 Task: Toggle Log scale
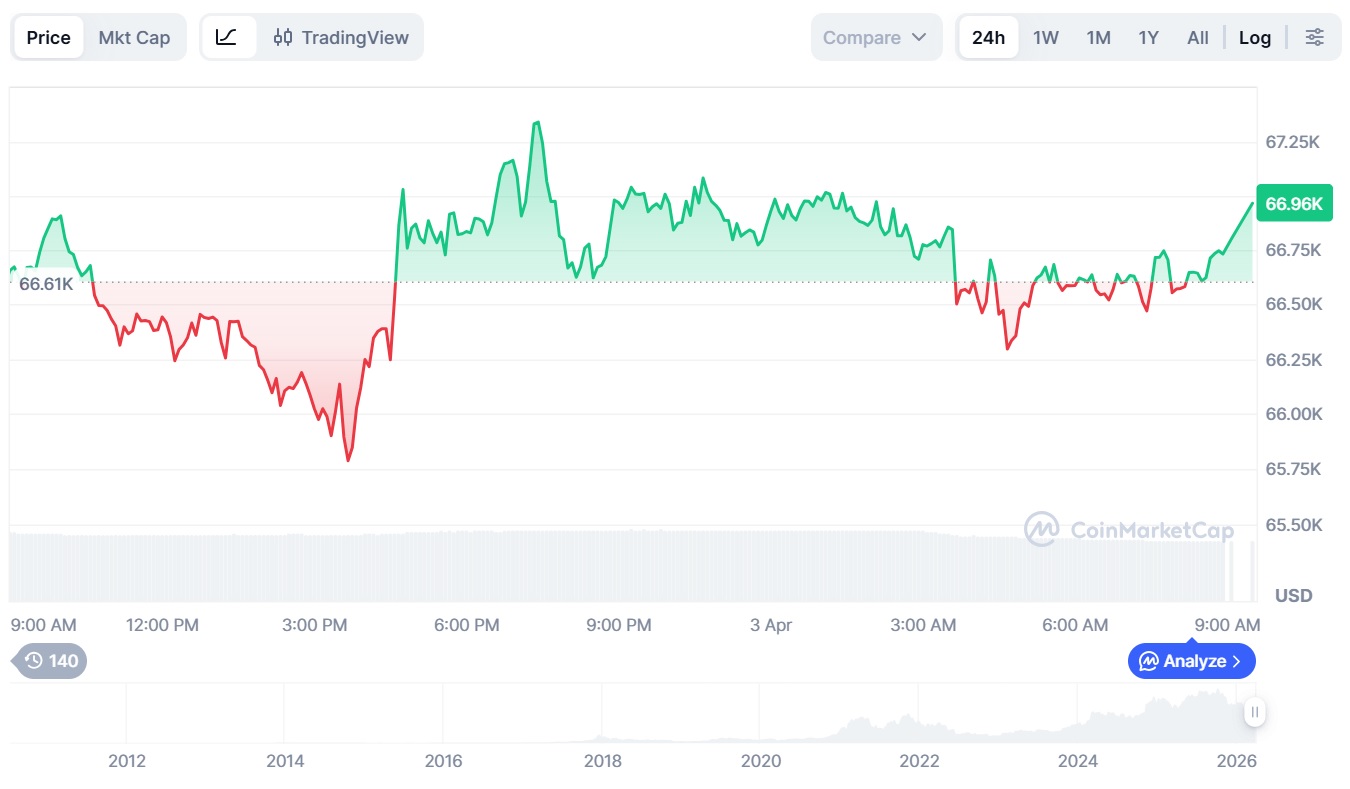[x=1254, y=38]
